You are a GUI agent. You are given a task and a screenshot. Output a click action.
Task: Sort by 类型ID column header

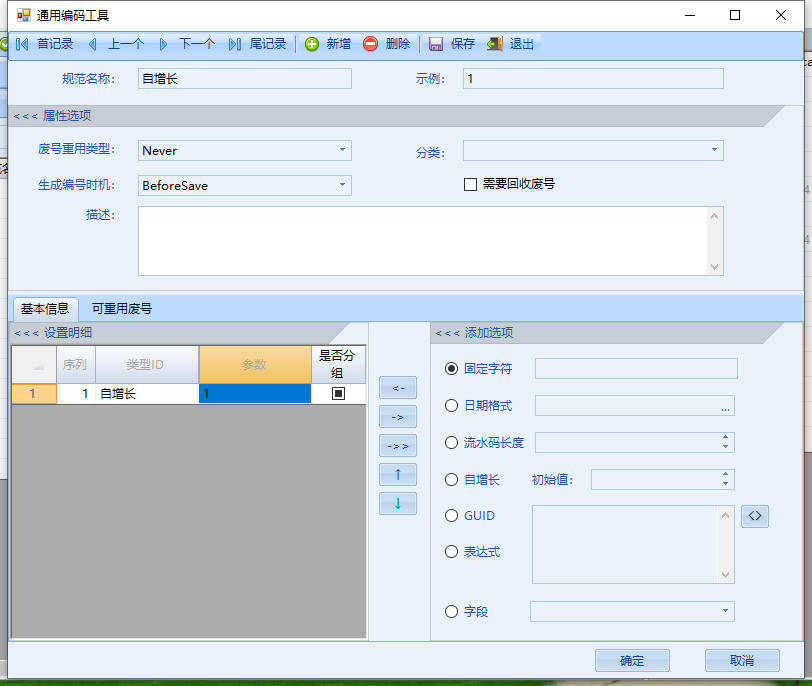pos(147,365)
